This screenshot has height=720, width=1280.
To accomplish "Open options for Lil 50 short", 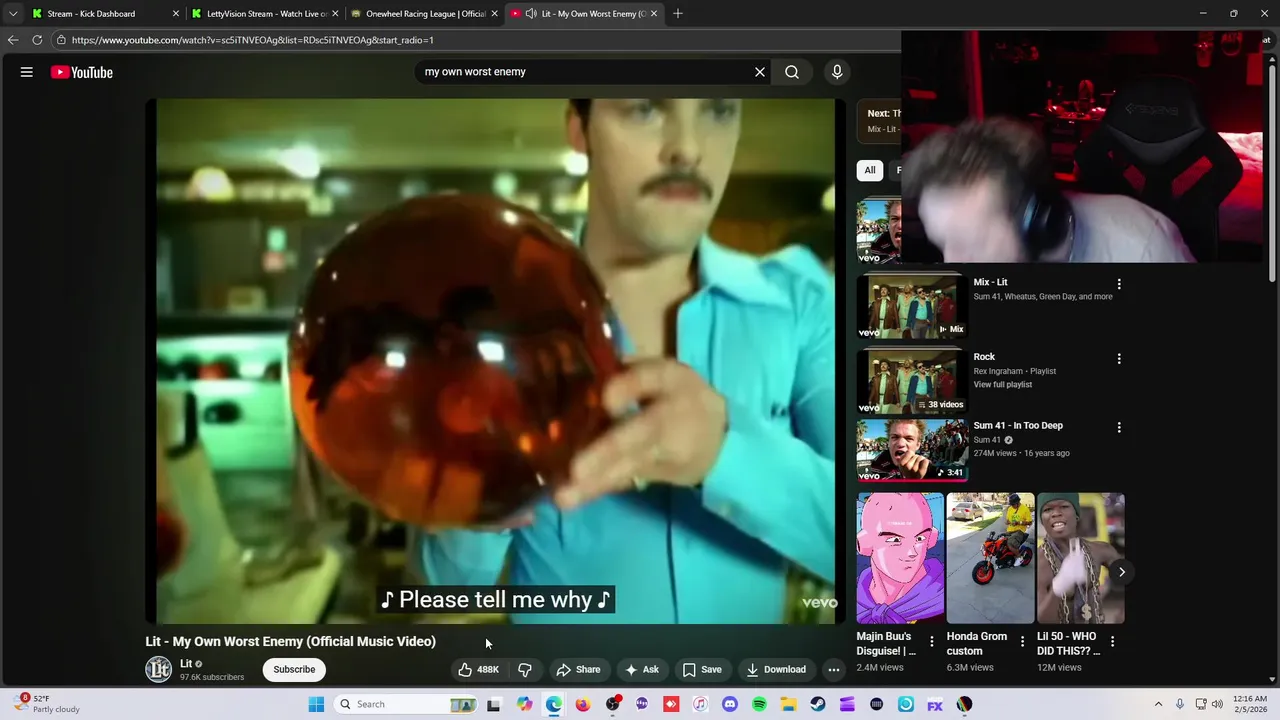I will (1112, 642).
